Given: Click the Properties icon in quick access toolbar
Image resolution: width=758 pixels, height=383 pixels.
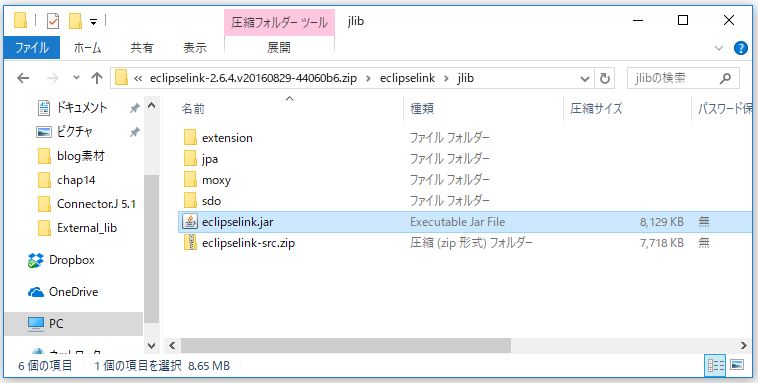Looking at the screenshot, I should click(x=53, y=21).
